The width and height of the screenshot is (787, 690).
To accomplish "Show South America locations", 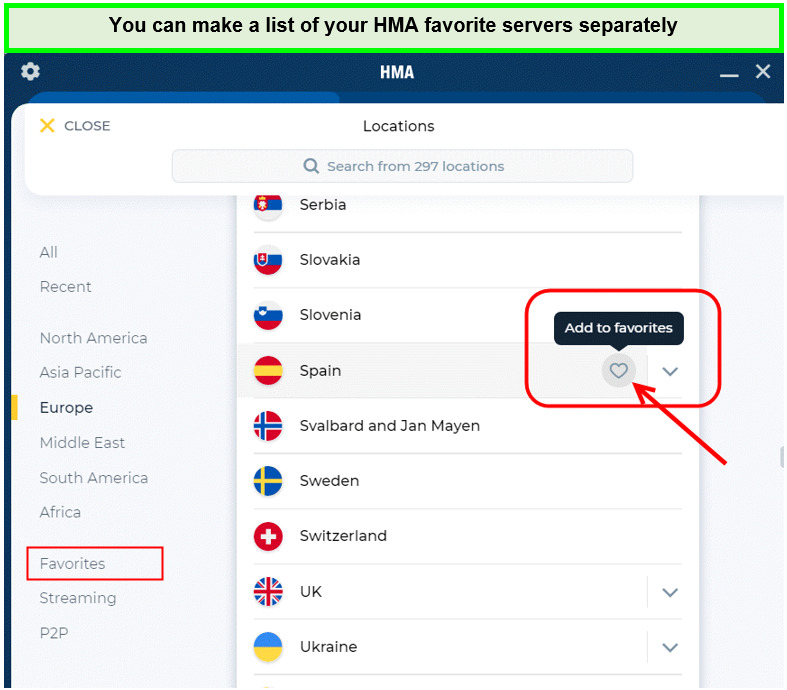I will [x=94, y=478].
